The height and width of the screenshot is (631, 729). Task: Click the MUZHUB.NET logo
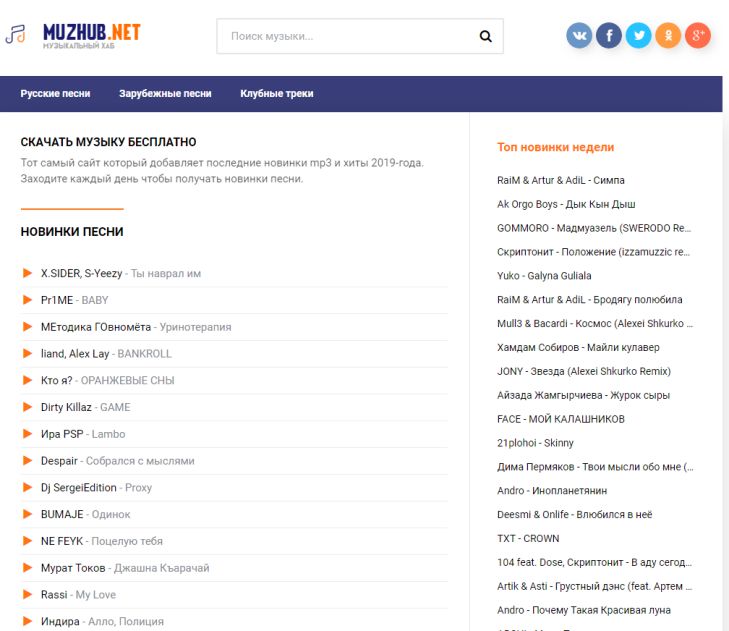tap(73, 35)
